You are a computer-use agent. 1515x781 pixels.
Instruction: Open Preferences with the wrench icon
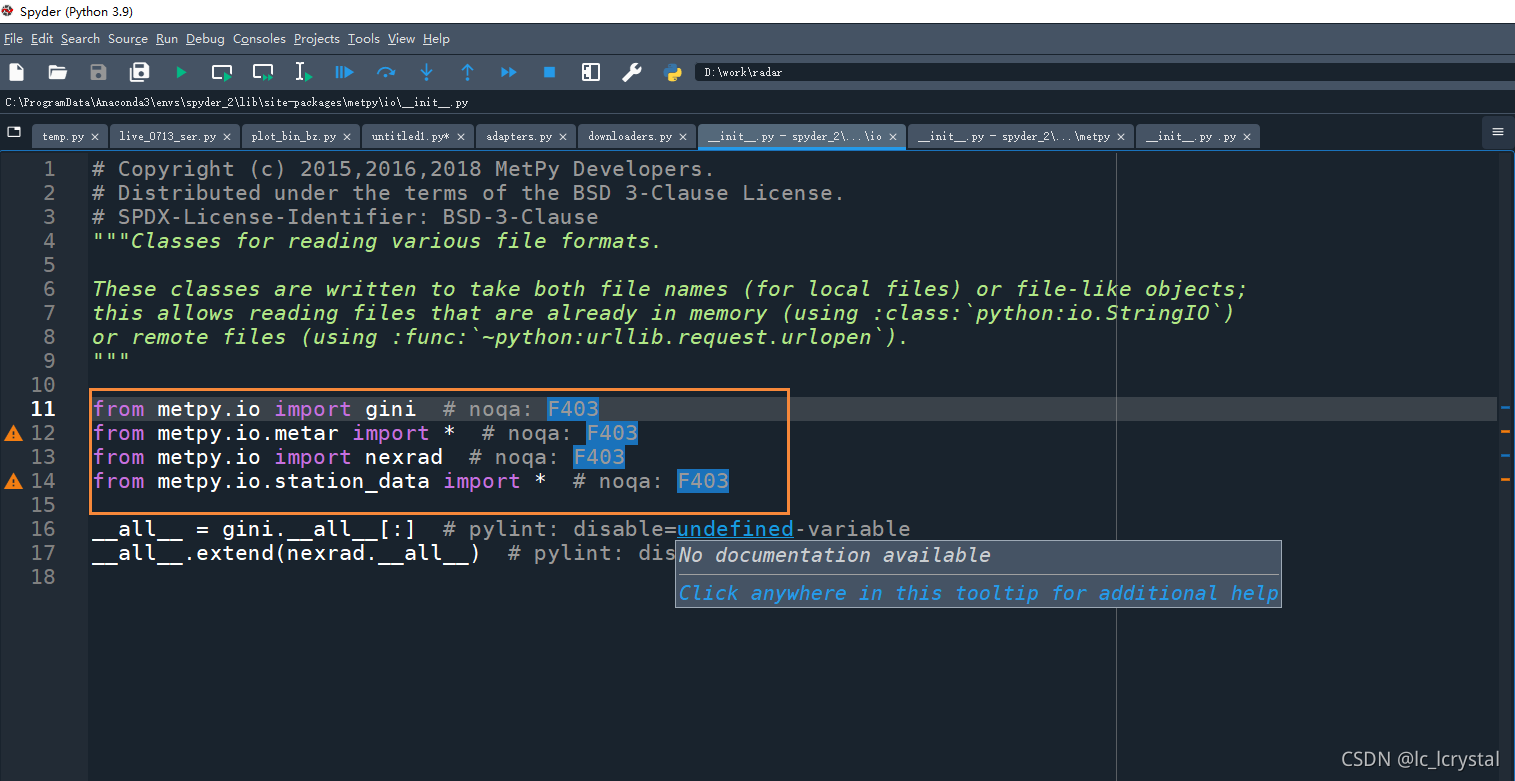tap(631, 72)
